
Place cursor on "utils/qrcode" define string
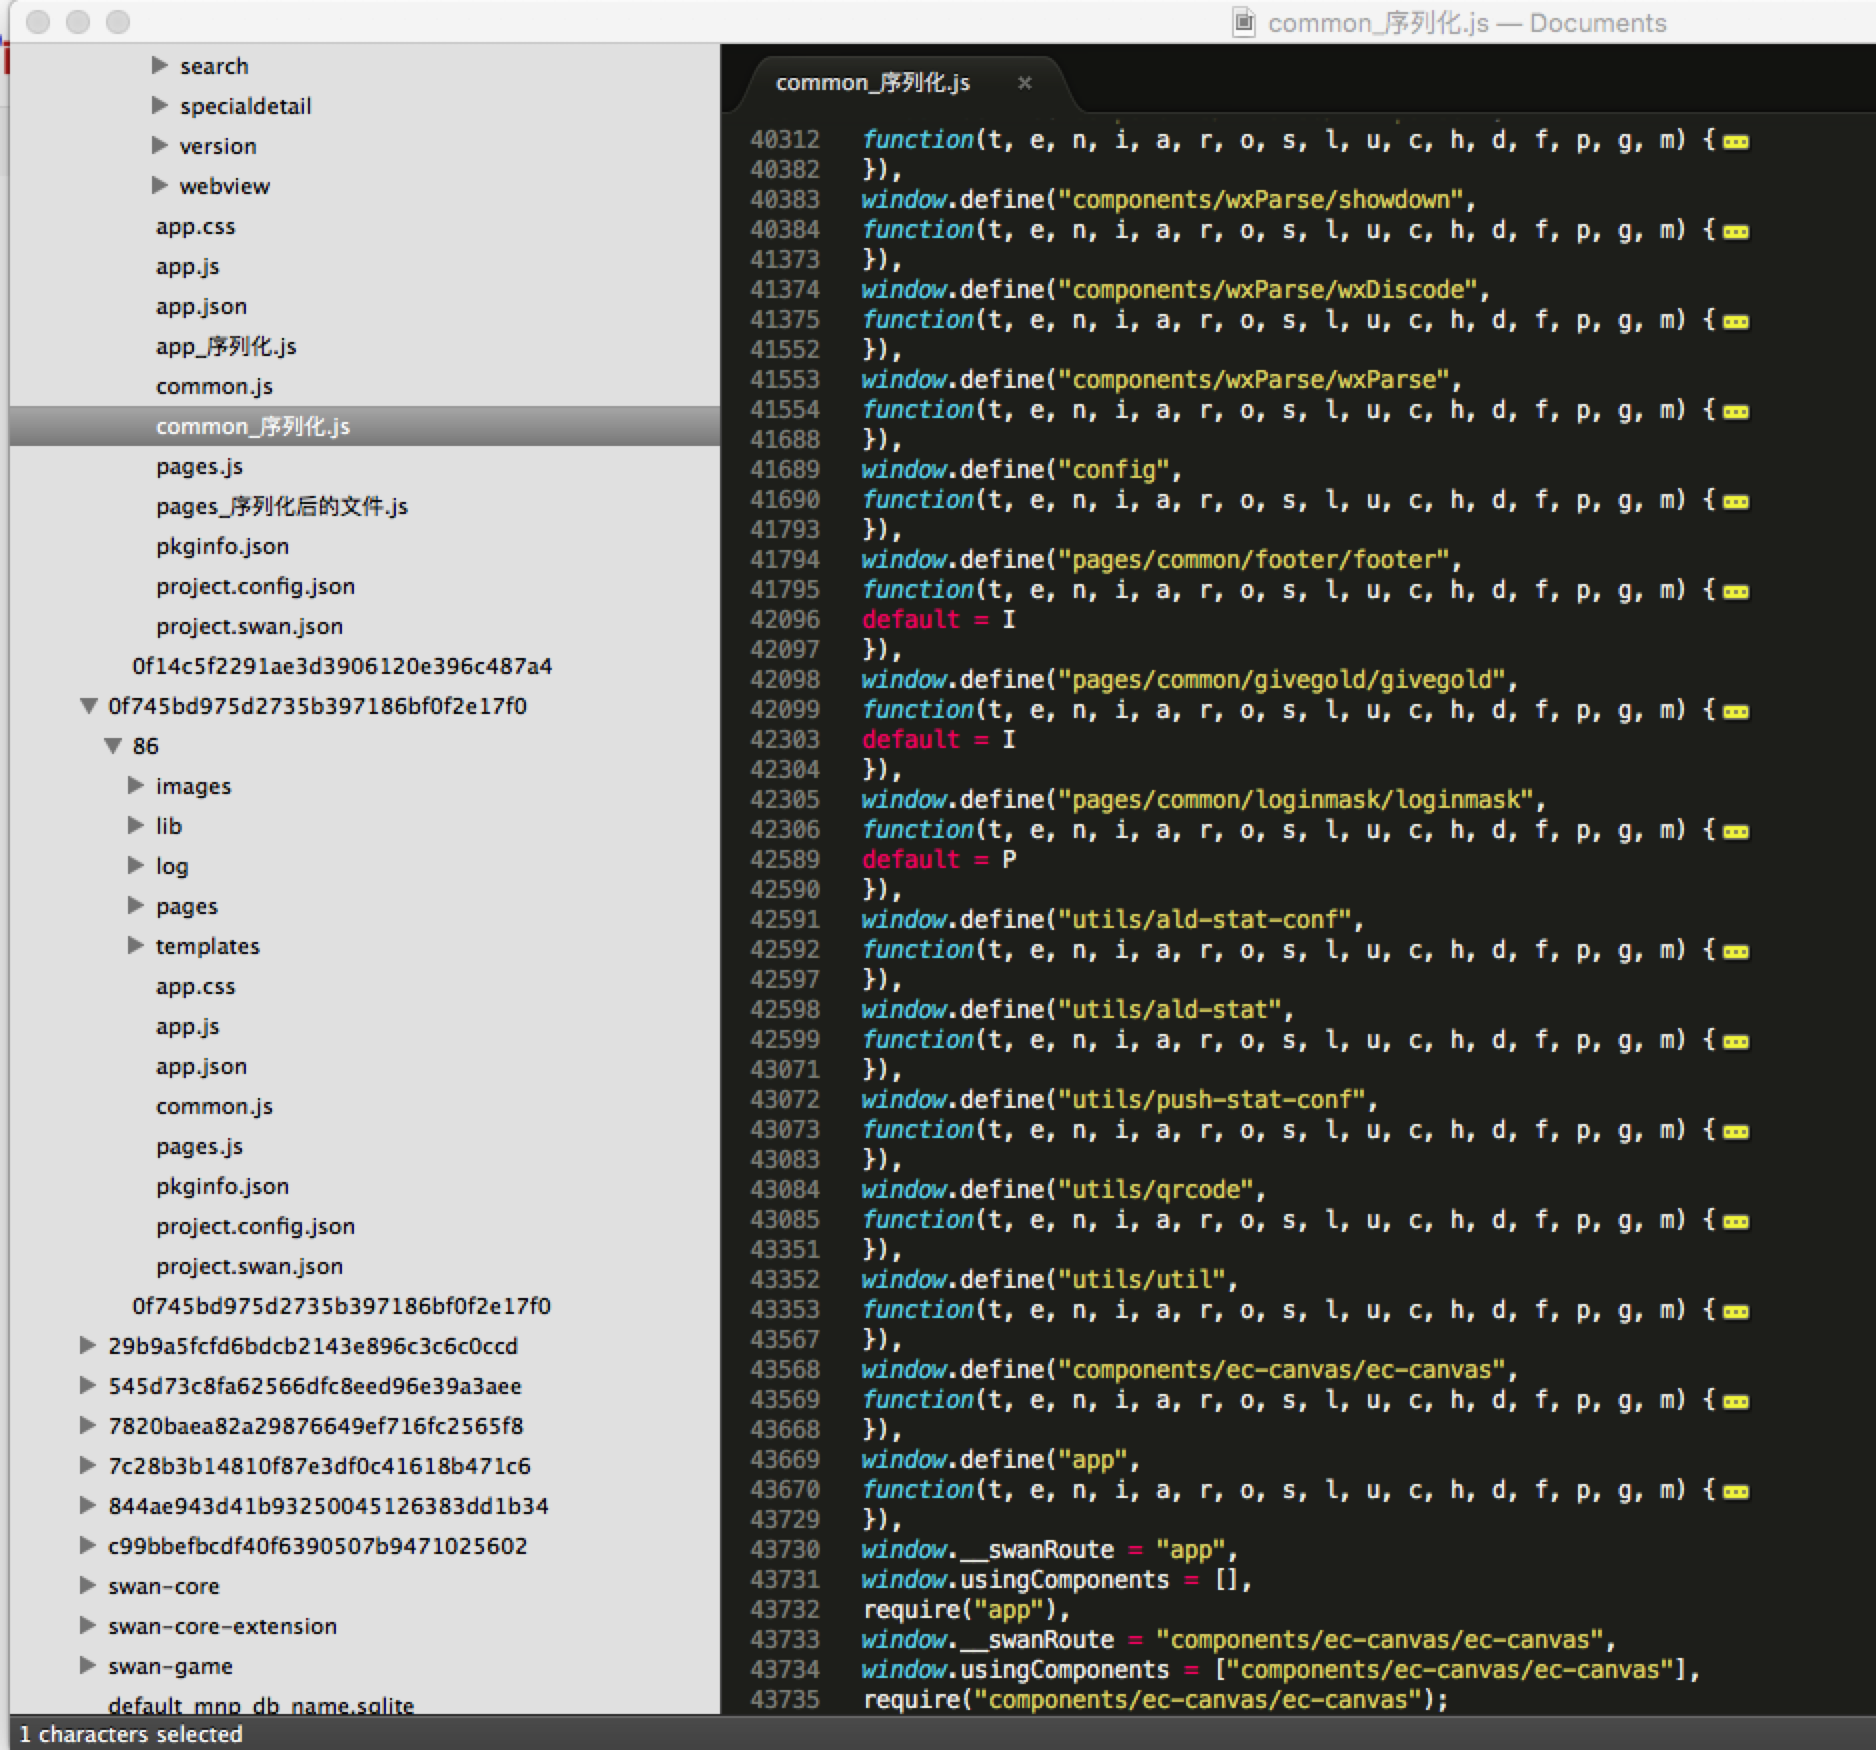pyautogui.click(x=1155, y=1190)
